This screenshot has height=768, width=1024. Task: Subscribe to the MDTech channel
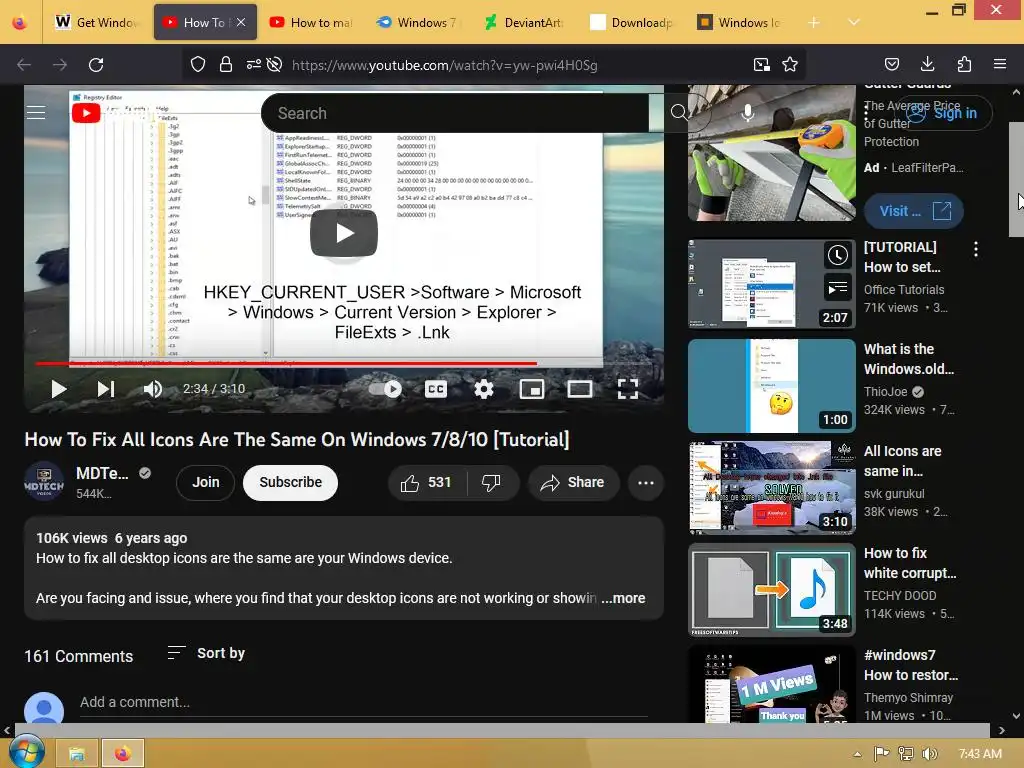click(x=291, y=483)
